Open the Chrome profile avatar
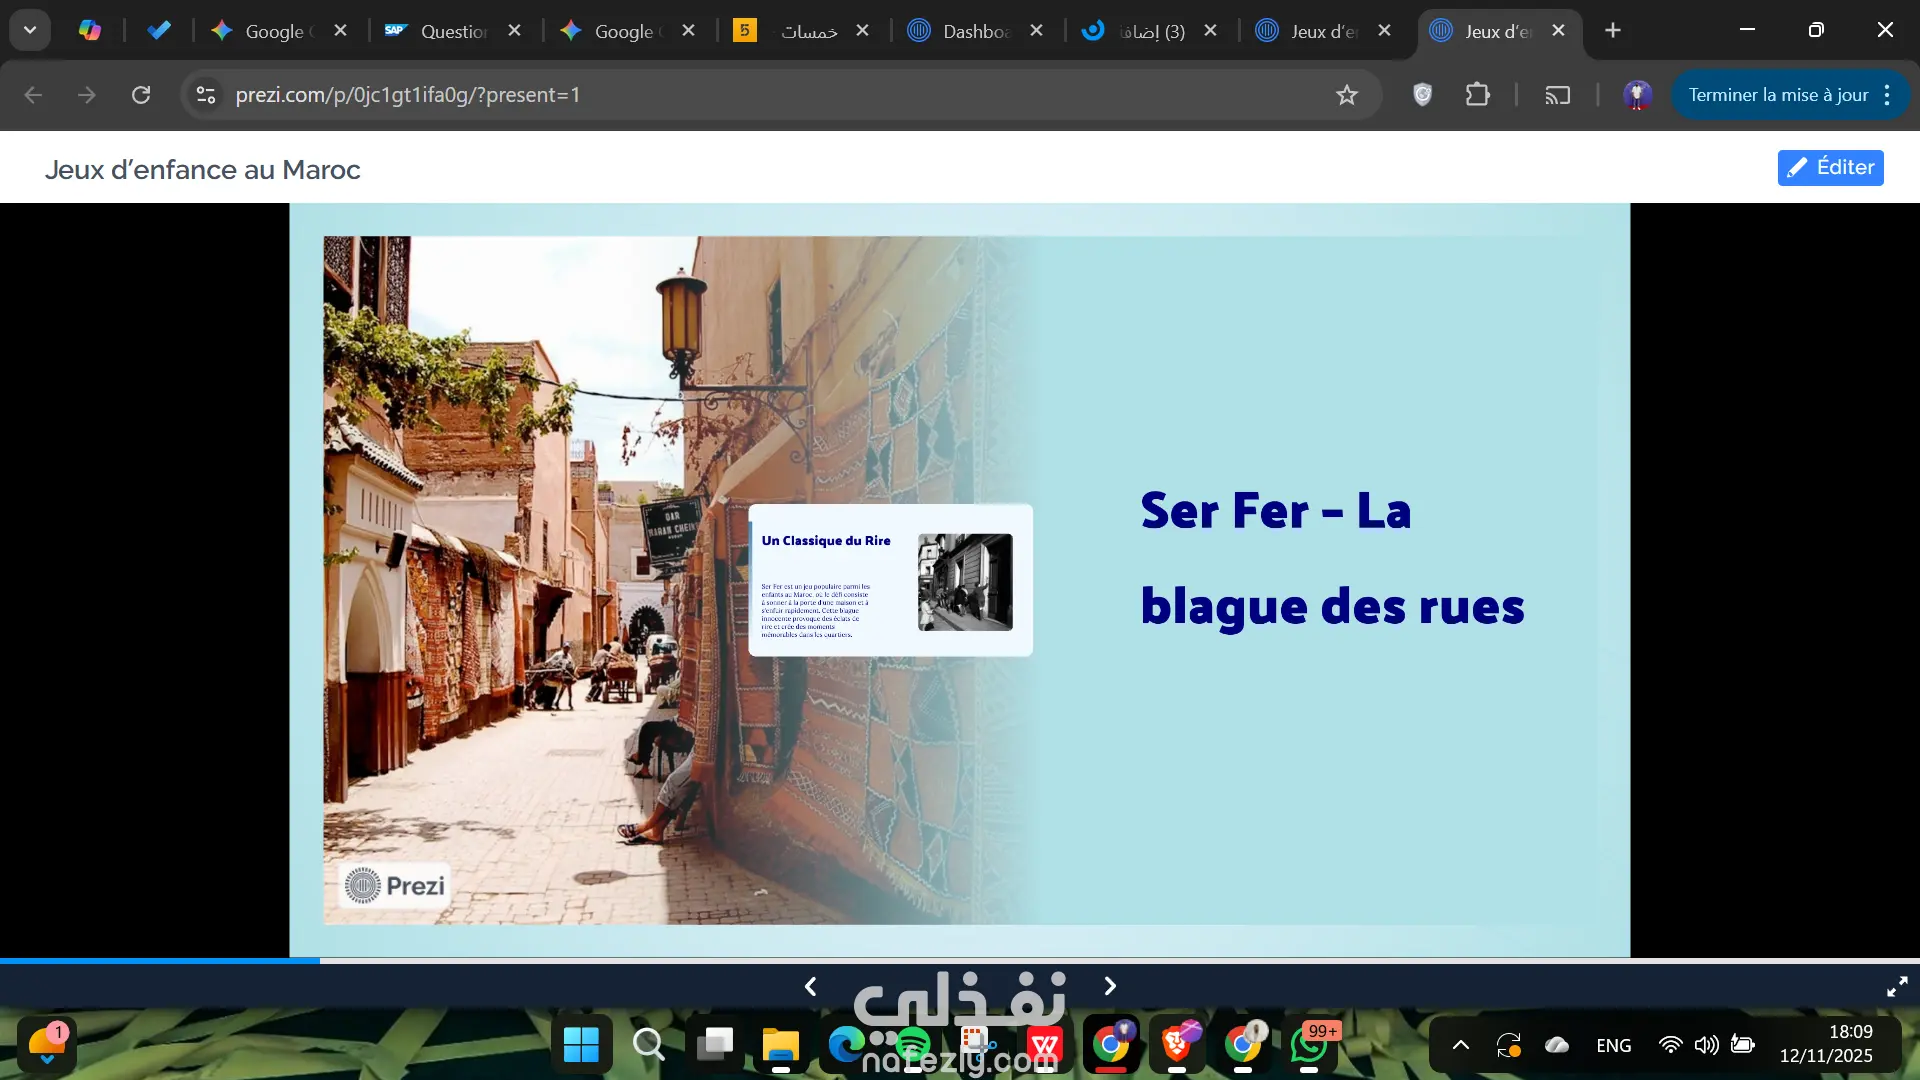Image resolution: width=1920 pixels, height=1080 pixels. click(1637, 95)
